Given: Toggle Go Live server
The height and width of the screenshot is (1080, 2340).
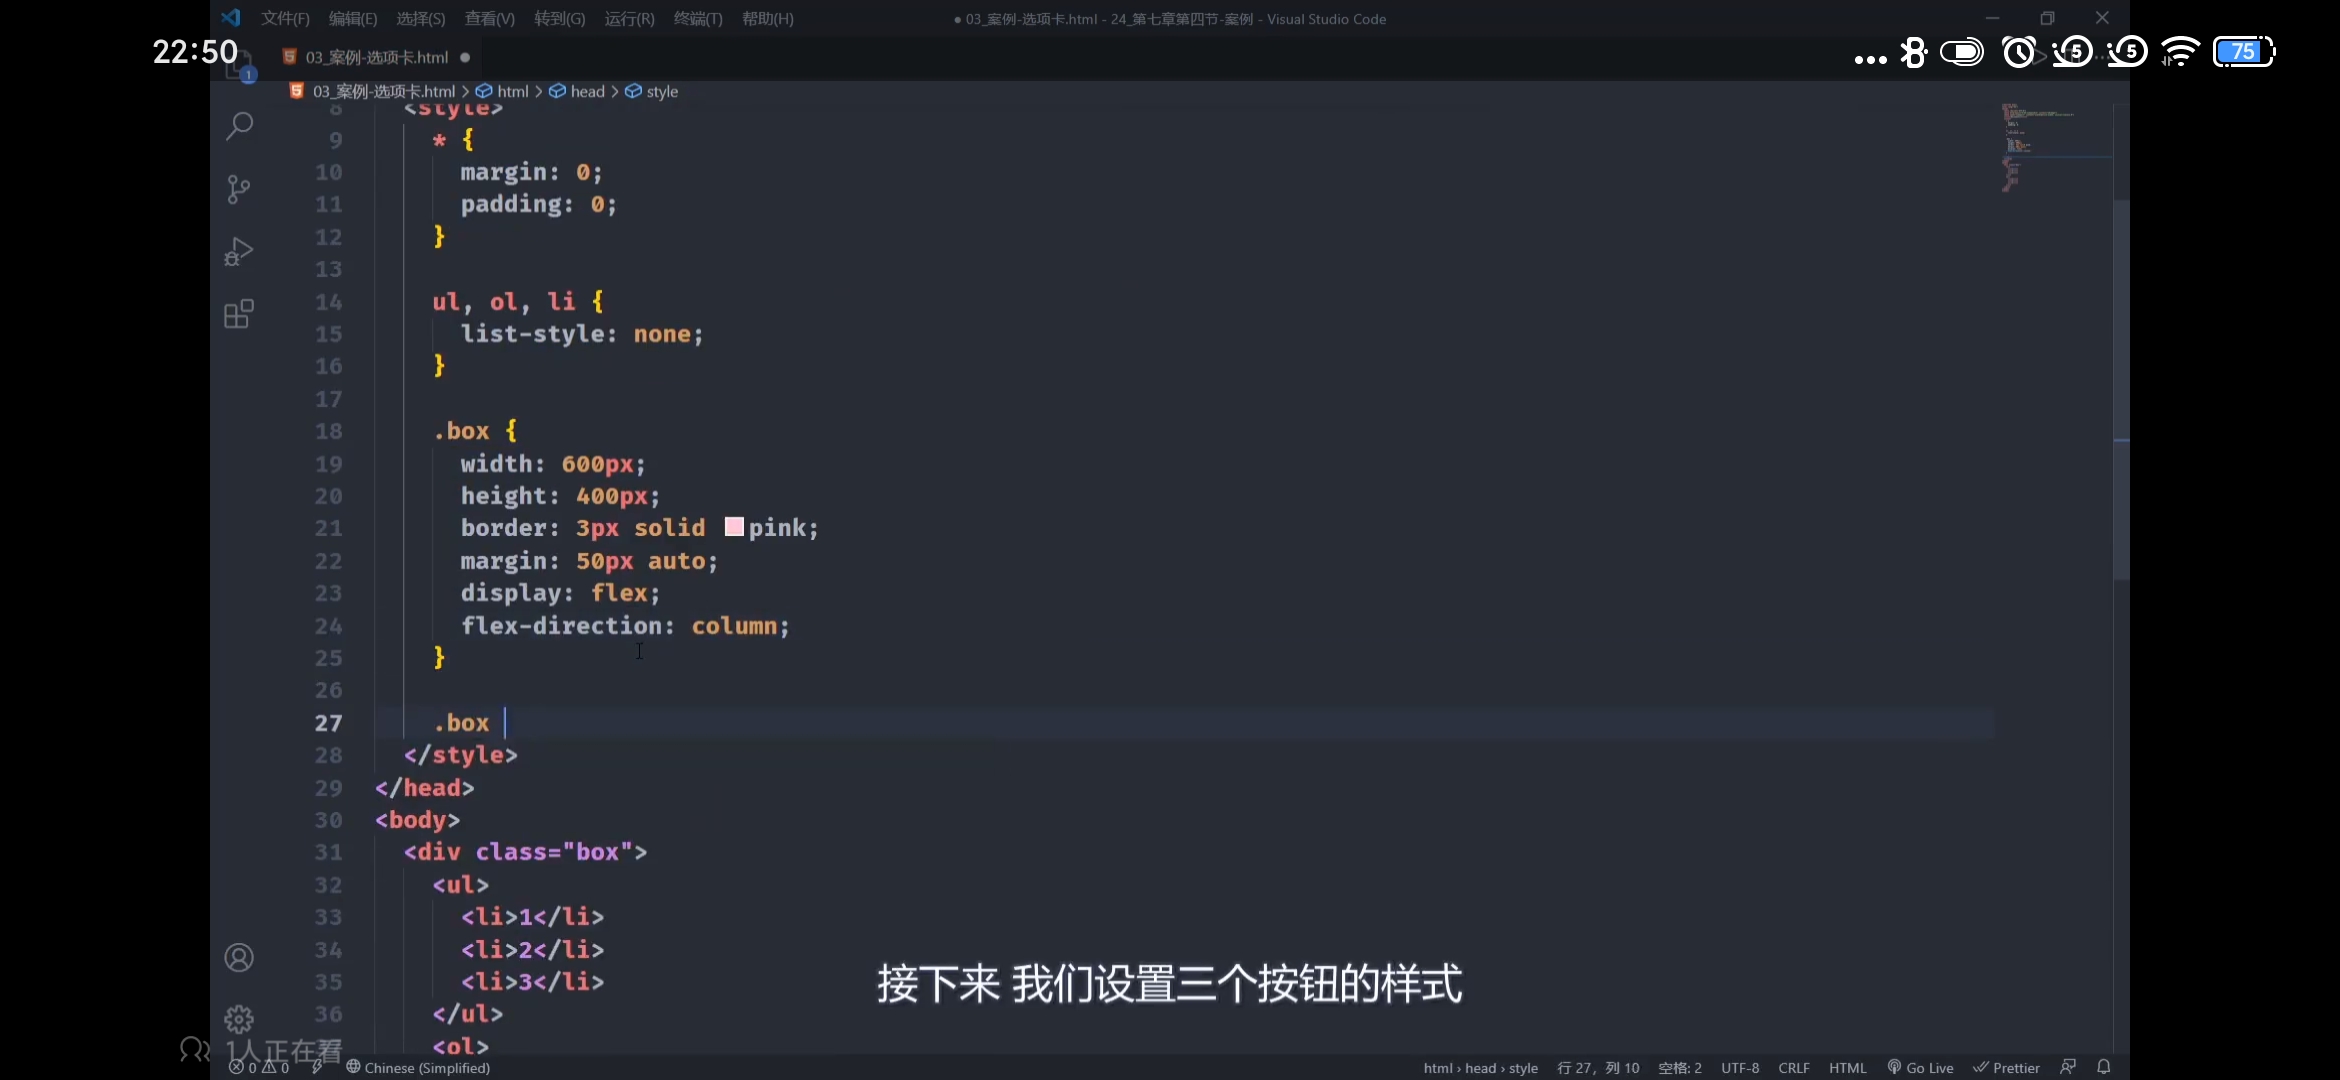Looking at the screenshot, I should point(1920,1067).
